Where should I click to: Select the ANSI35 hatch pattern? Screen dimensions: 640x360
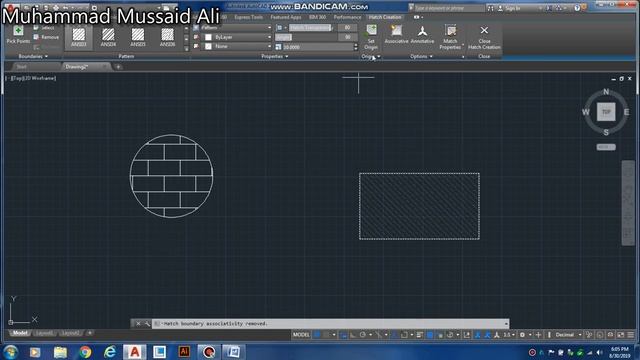coord(138,37)
